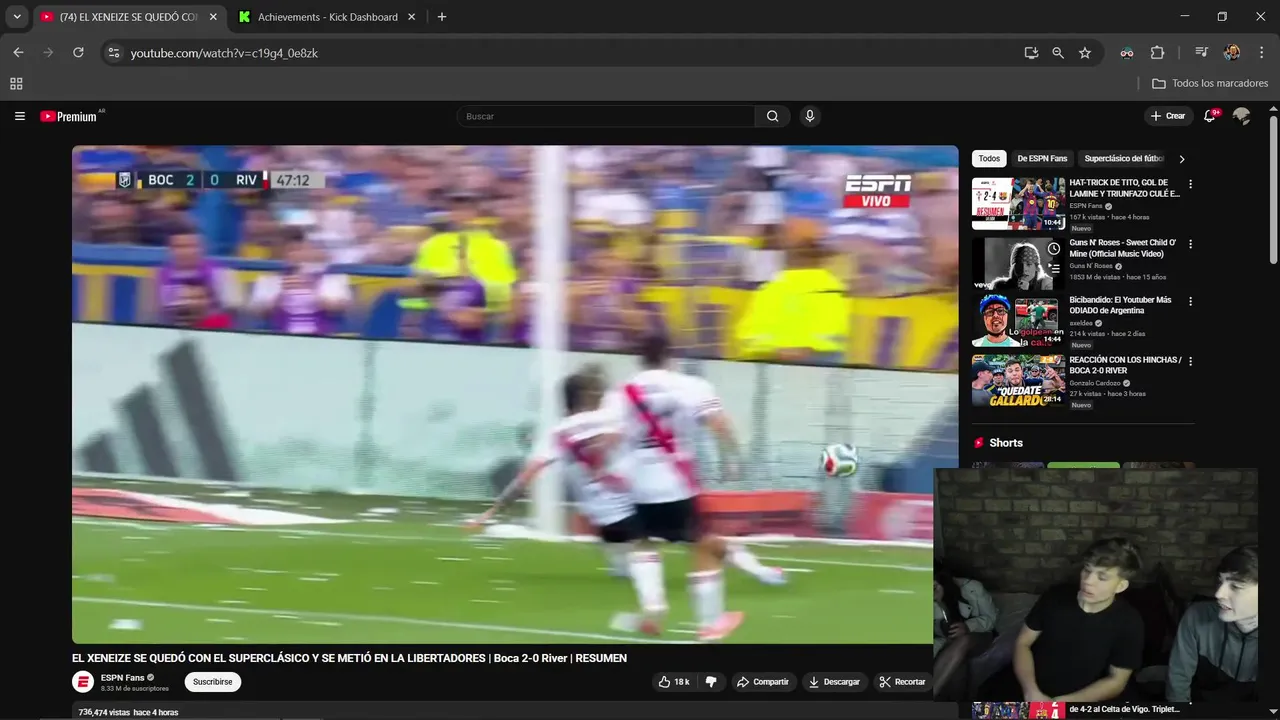
Task: Click the Boca vs River video player
Action: tap(515, 395)
